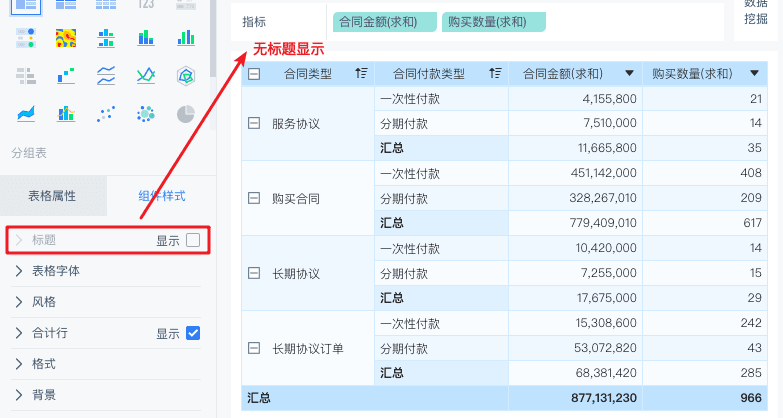
Task: Choose the multi-series line chart icon
Action: click(x=146, y=76)
